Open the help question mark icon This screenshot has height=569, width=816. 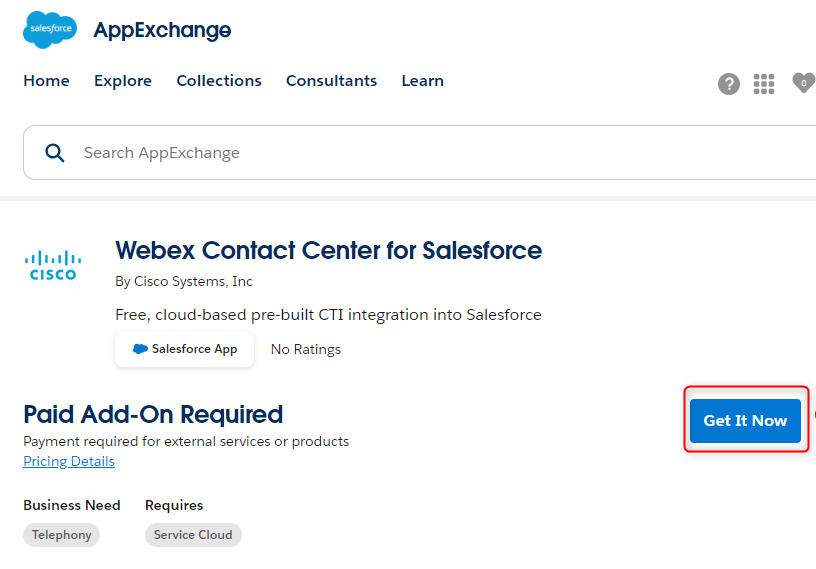(729, 84)
